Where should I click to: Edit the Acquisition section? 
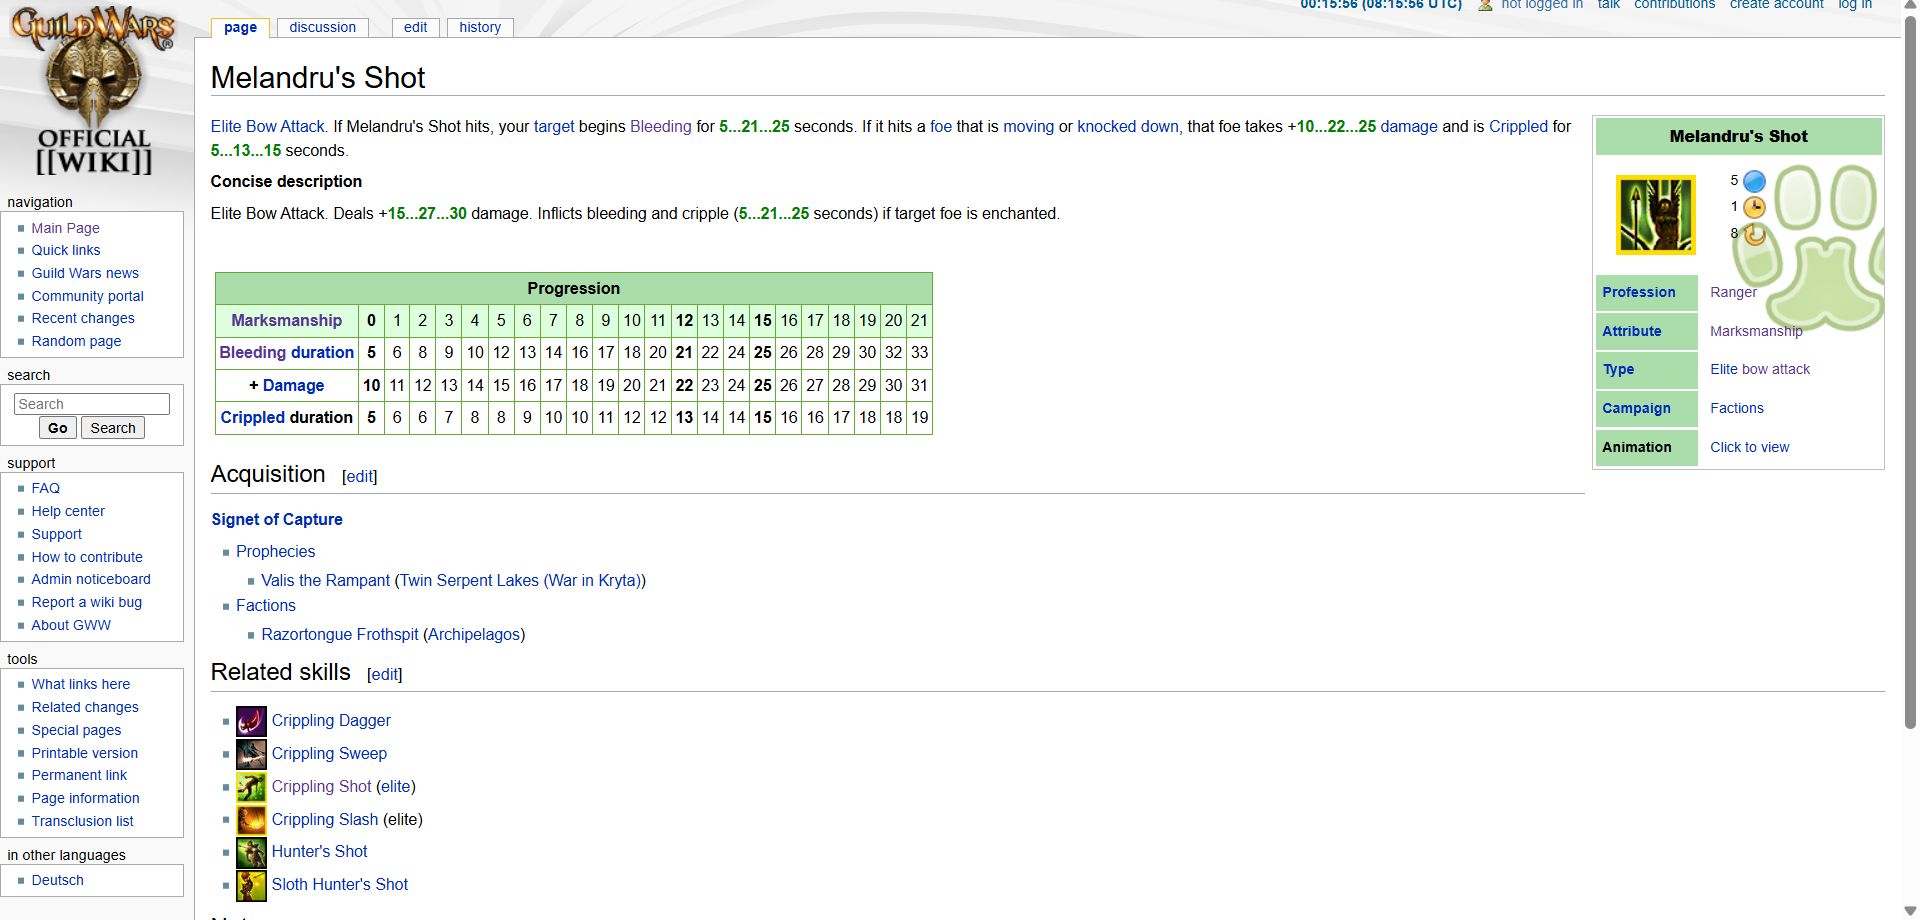coord(360,477)
